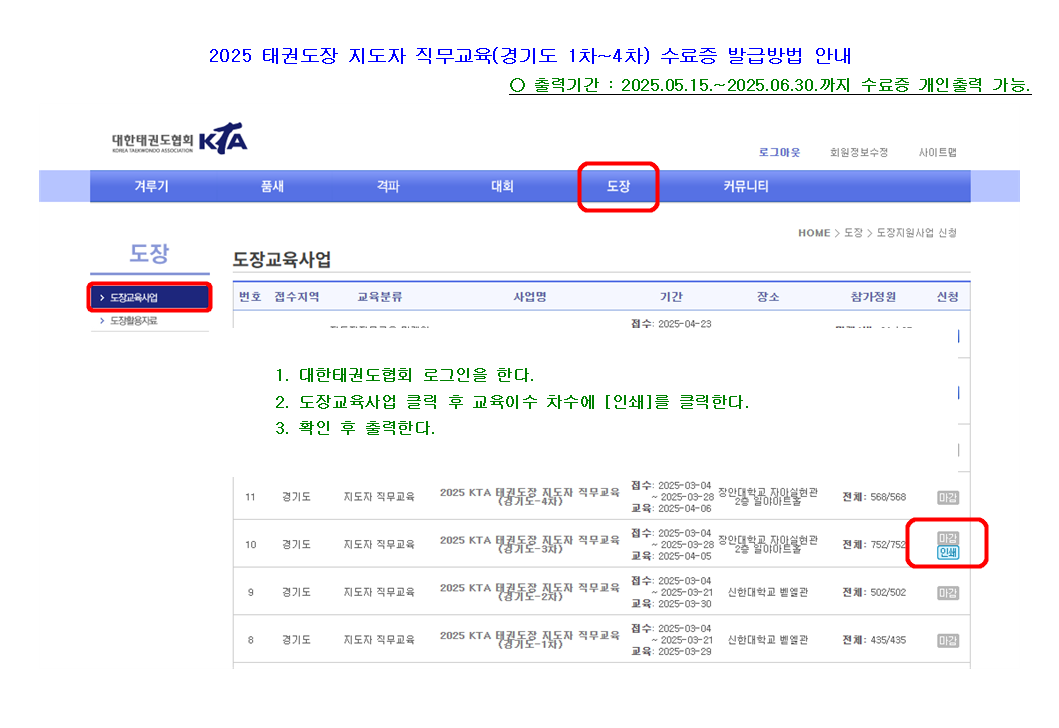Viewport: 1059px width, 728px height.
Task: Select 도장교육사업 in the sidebar
Action: point(149,297)
